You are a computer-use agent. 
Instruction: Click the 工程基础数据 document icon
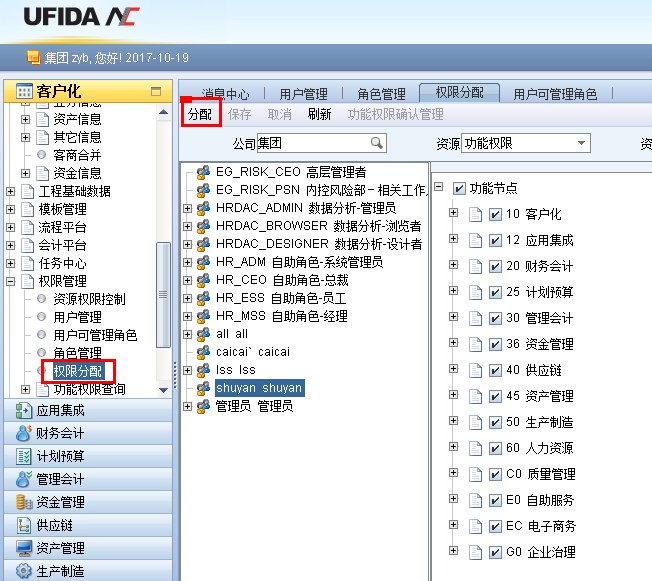coord(27,191)
